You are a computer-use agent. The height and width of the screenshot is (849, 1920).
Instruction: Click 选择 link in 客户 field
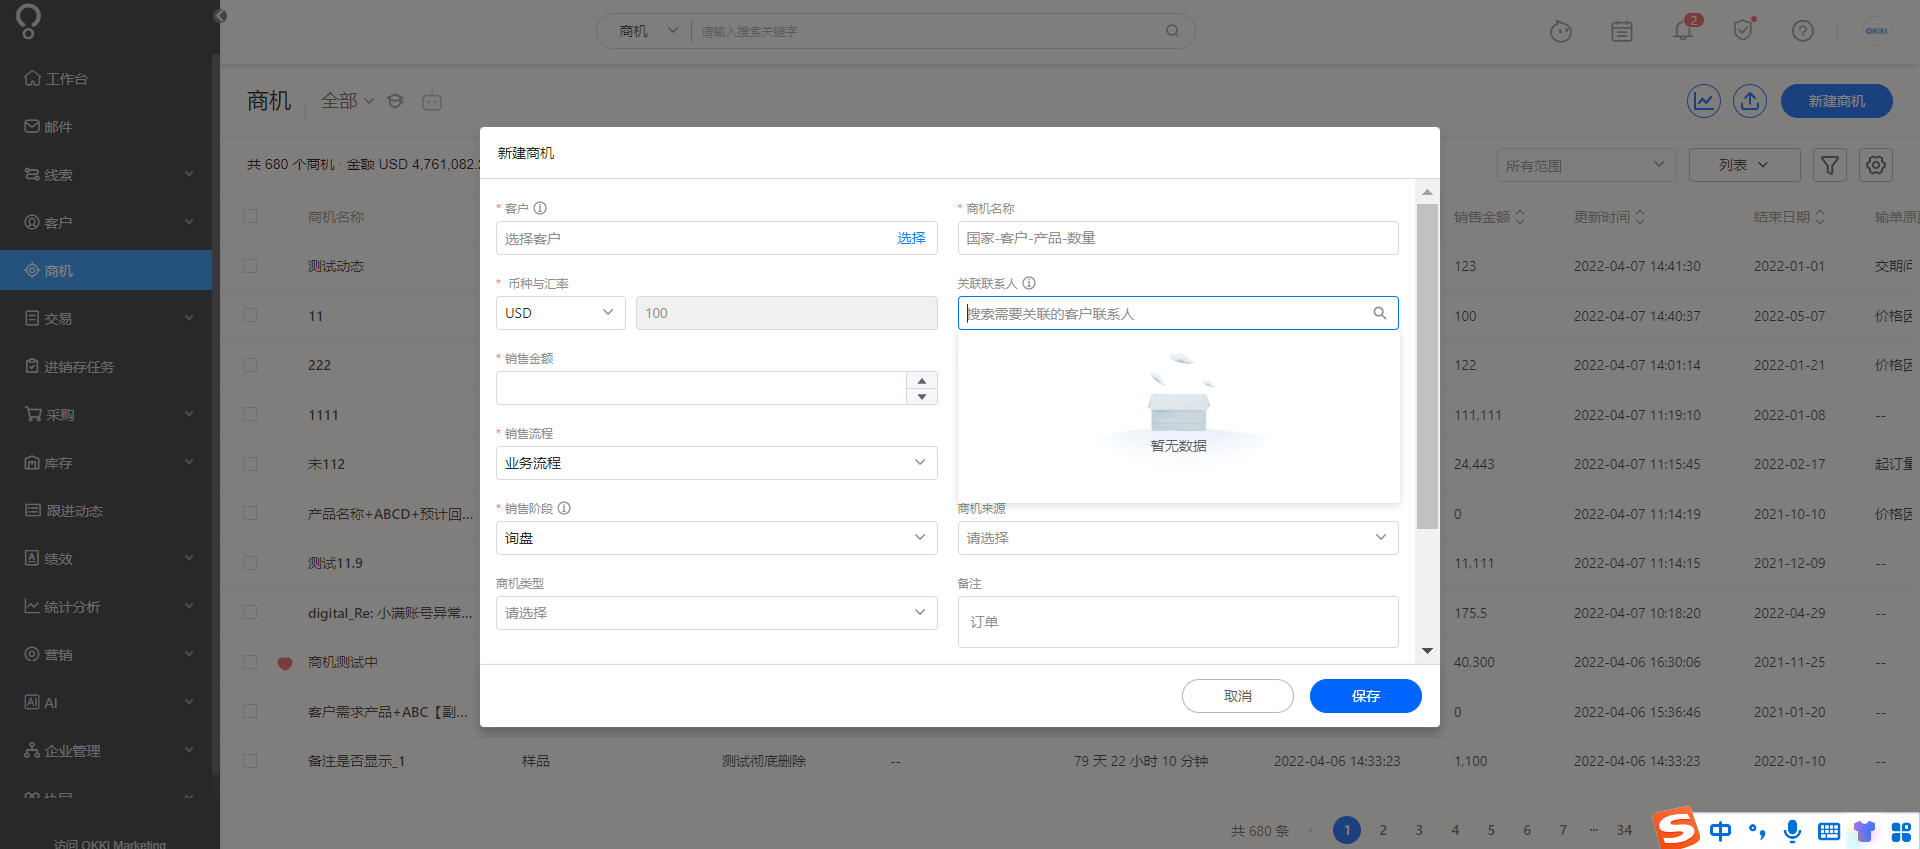point(911,238)
